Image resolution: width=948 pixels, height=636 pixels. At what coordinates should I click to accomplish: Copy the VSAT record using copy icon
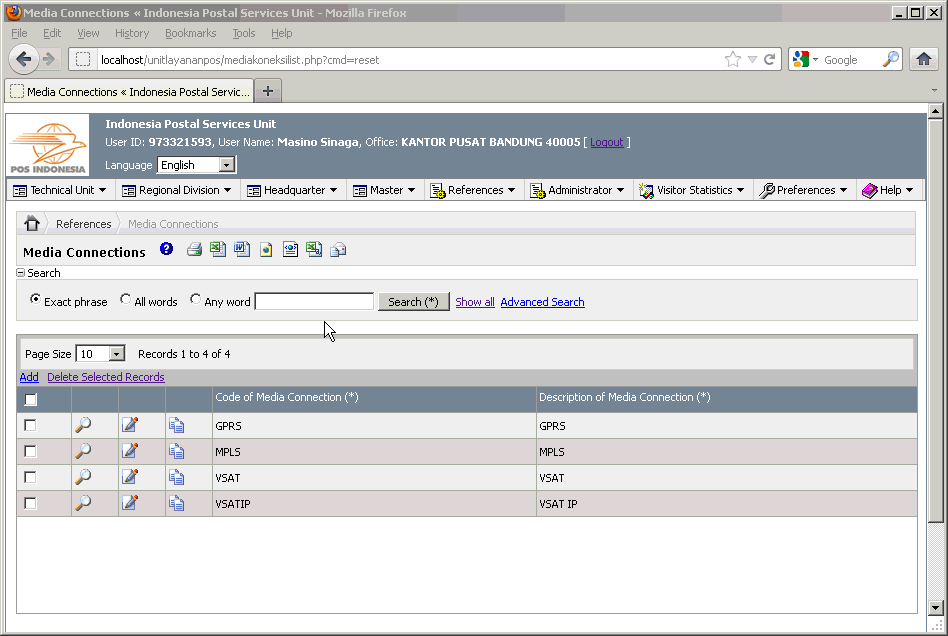tap(177, 477)
